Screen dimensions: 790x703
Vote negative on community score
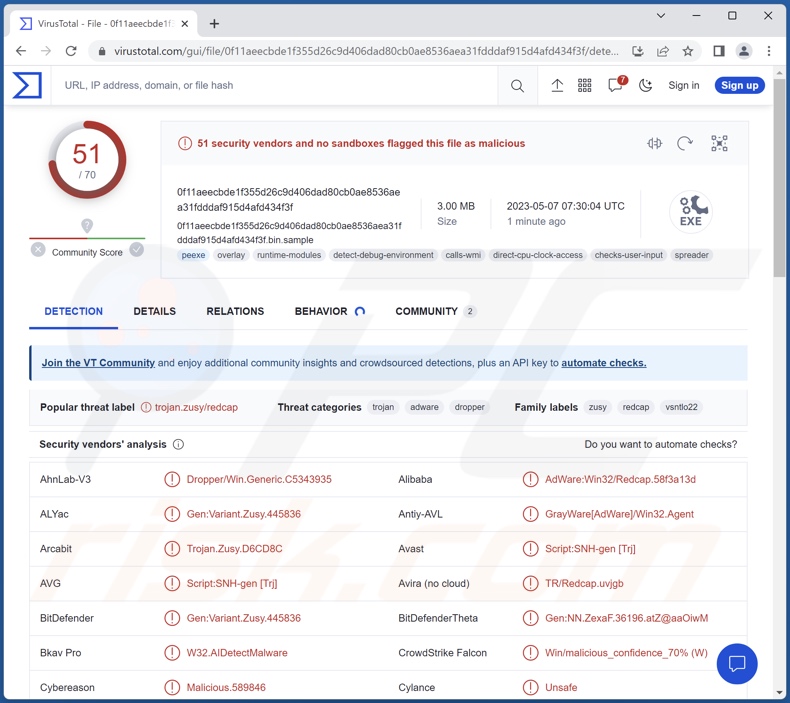pyautogui.click(x=38, y=250)
